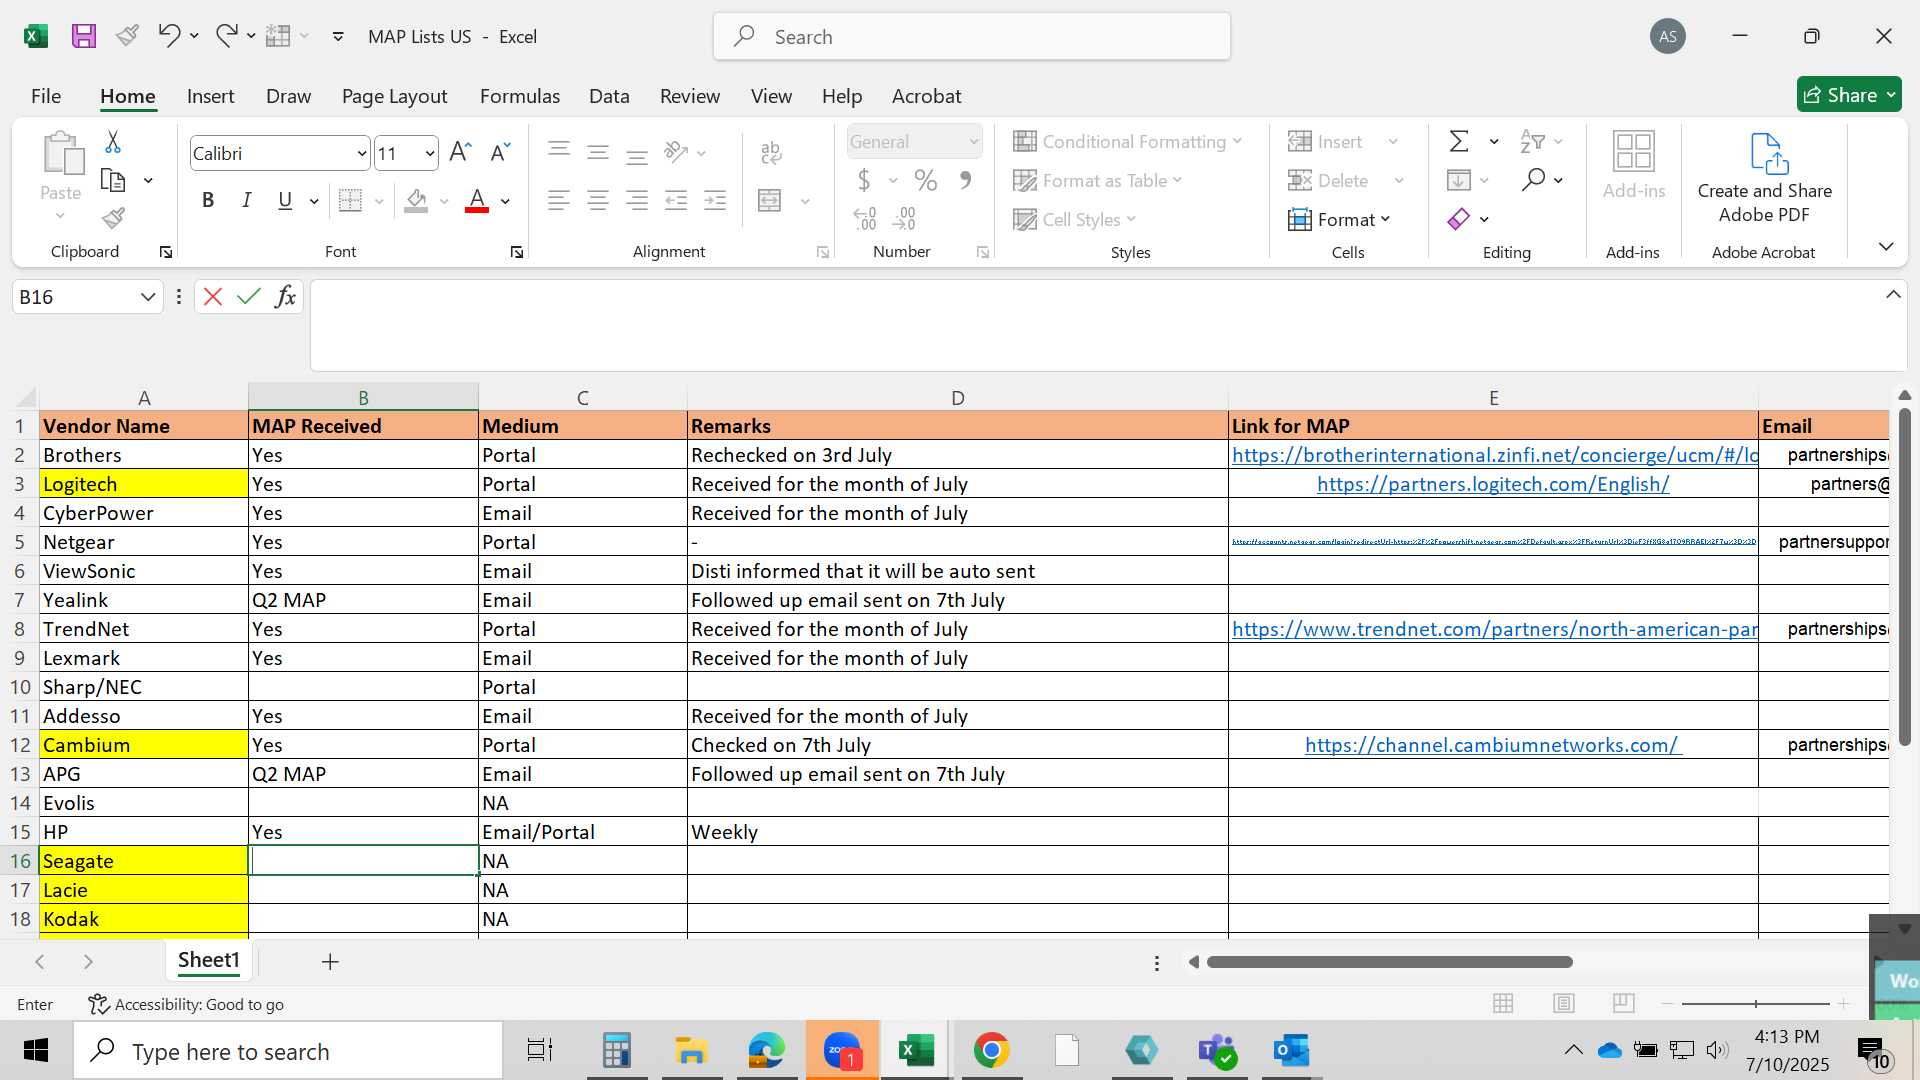Open Format cells menu

(1340, 219)
